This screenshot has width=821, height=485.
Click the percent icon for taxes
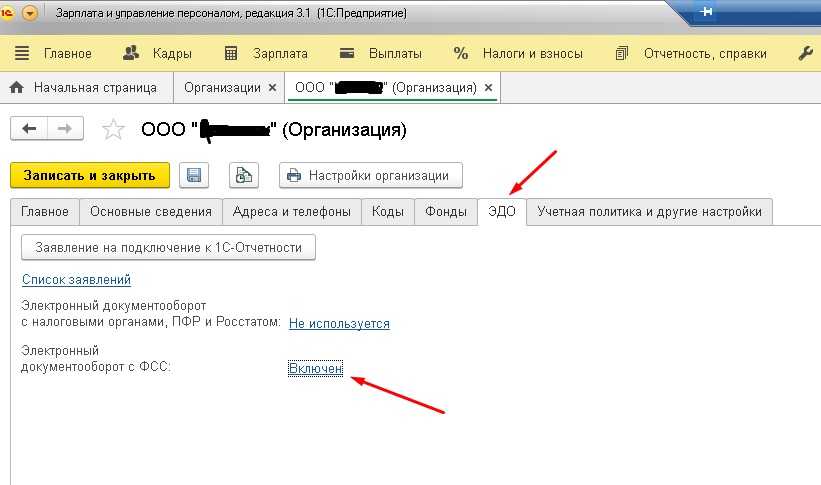pos(461,53)
